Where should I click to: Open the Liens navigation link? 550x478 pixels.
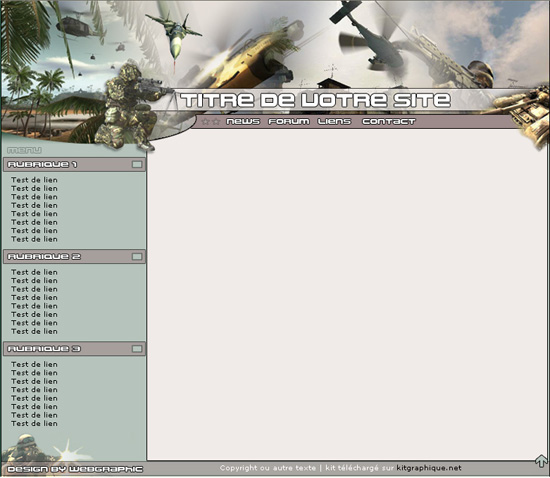(334, 122)
